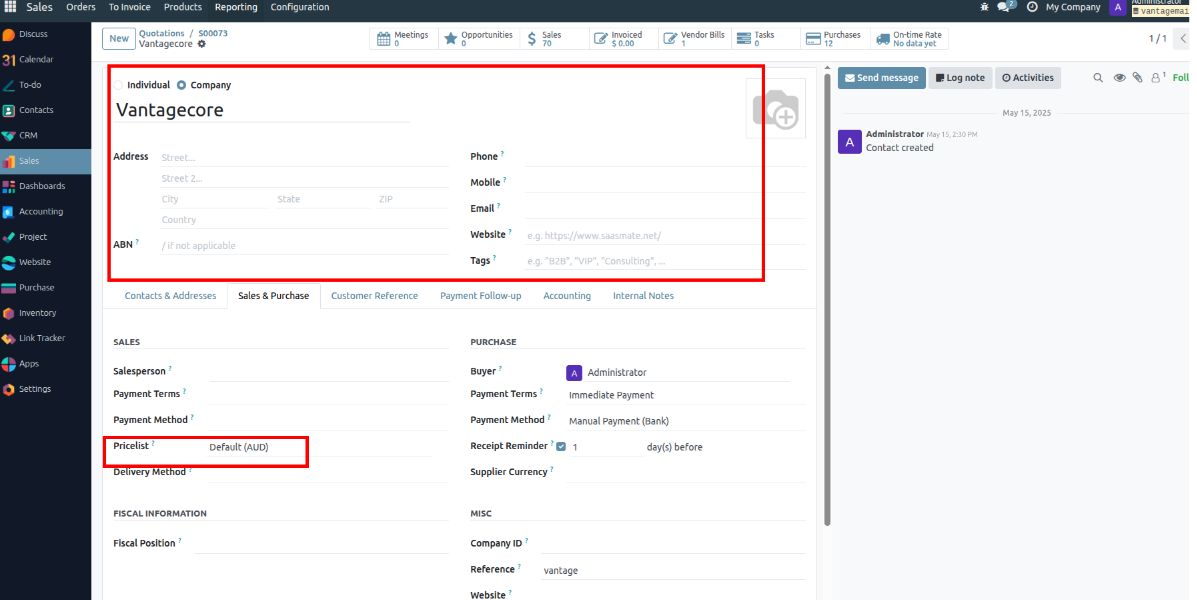The height and width of the screenshot is (600, 1197).
Task: Select the Individual radio option
Action: pos(119,85)
